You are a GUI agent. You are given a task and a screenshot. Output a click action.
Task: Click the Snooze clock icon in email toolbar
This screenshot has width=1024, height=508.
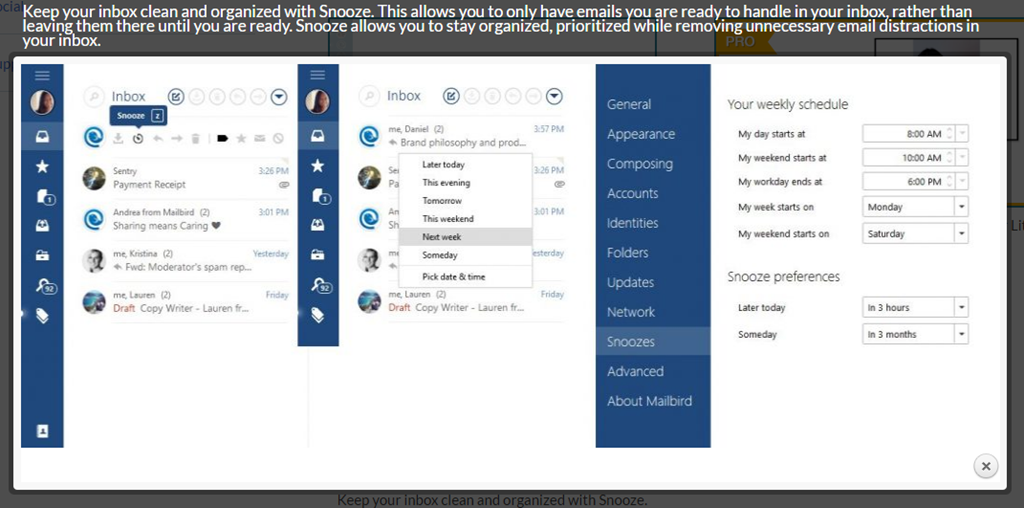click(137, 138)
